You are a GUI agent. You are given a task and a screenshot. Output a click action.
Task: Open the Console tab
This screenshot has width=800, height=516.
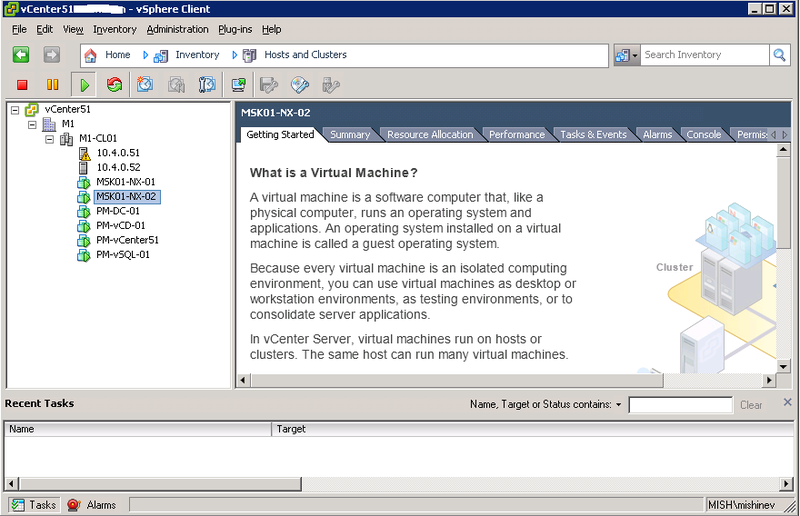tap(704, 135)
